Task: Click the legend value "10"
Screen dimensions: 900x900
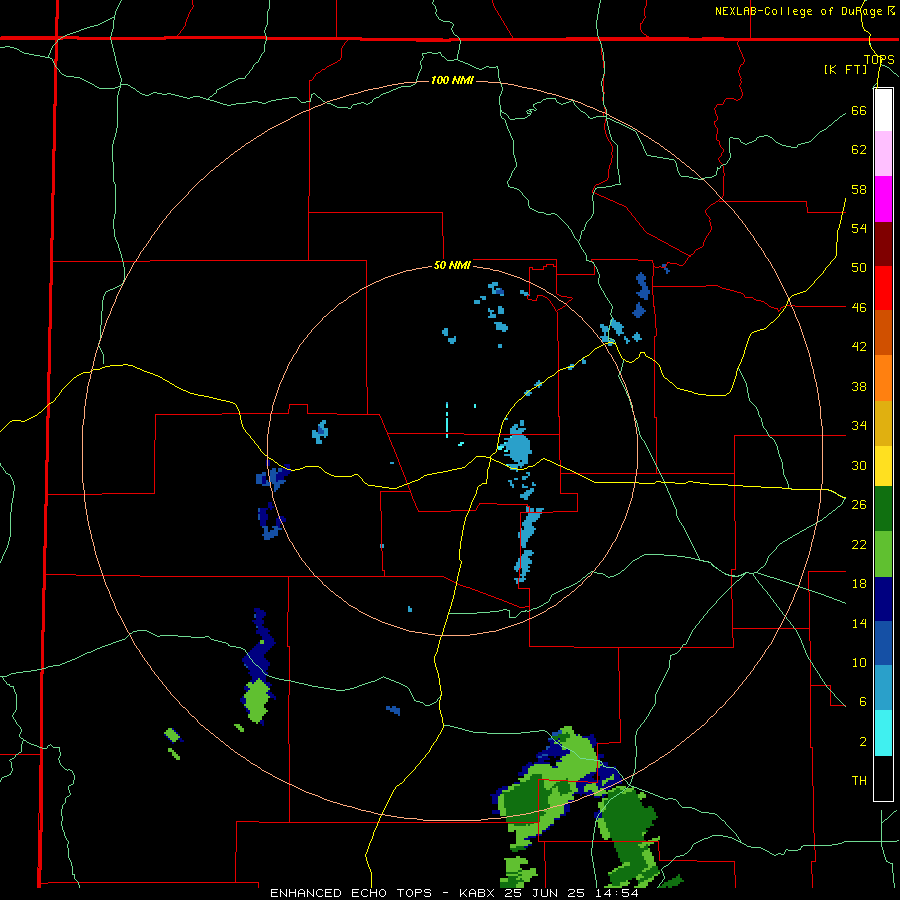Action: 859,663
